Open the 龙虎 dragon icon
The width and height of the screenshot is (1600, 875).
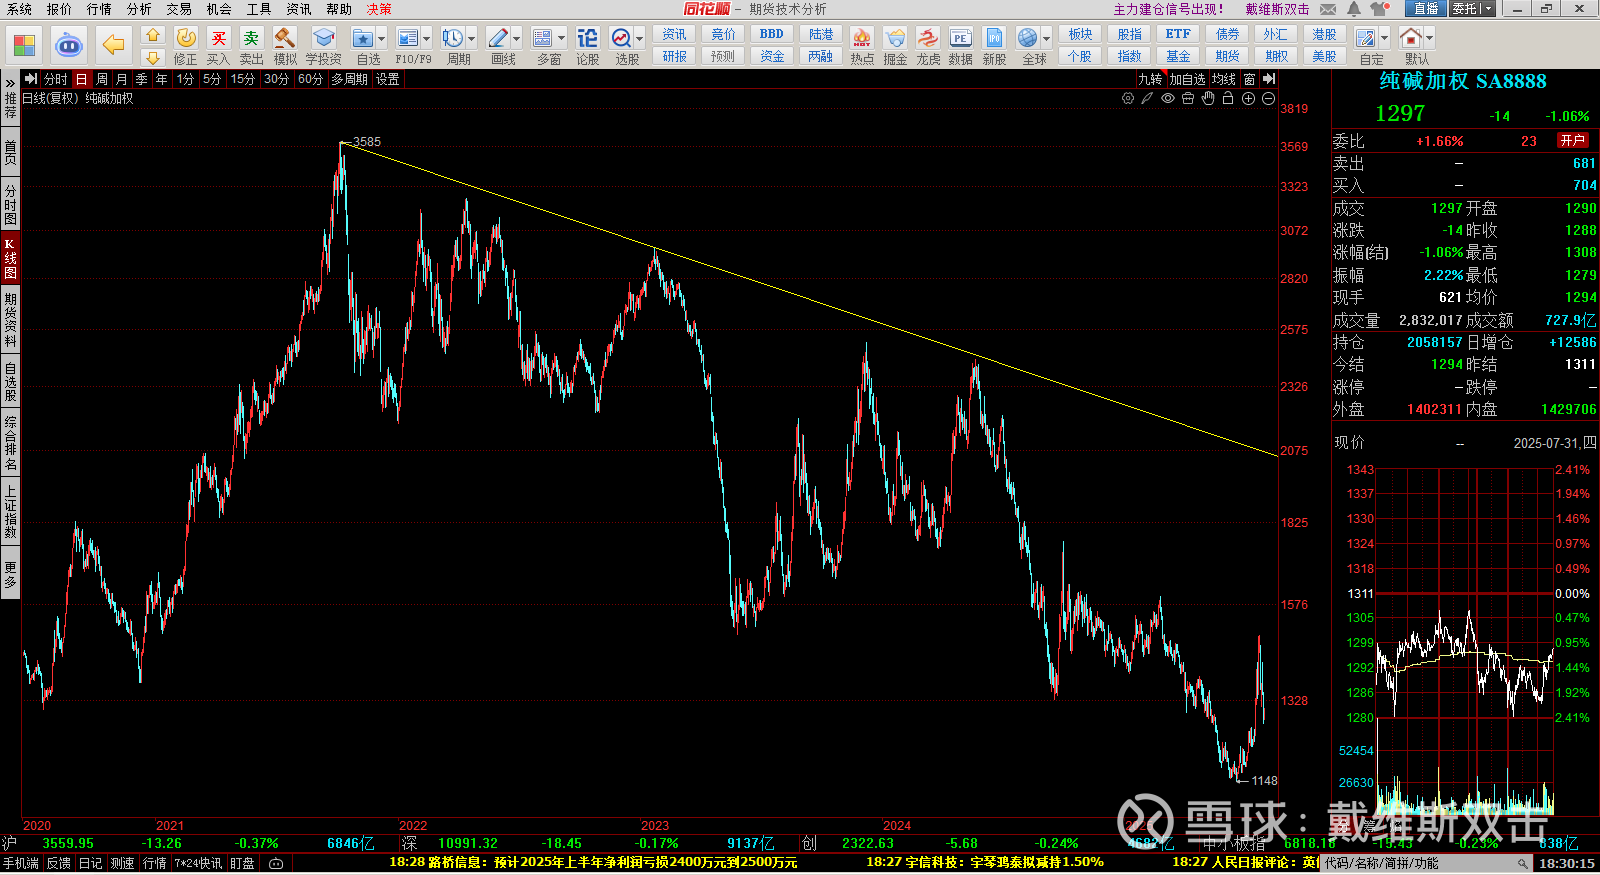coord(928,46)
